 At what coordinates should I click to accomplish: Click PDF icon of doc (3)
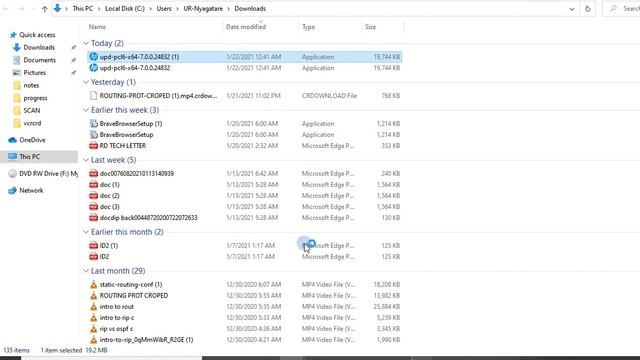pos(93,207)
